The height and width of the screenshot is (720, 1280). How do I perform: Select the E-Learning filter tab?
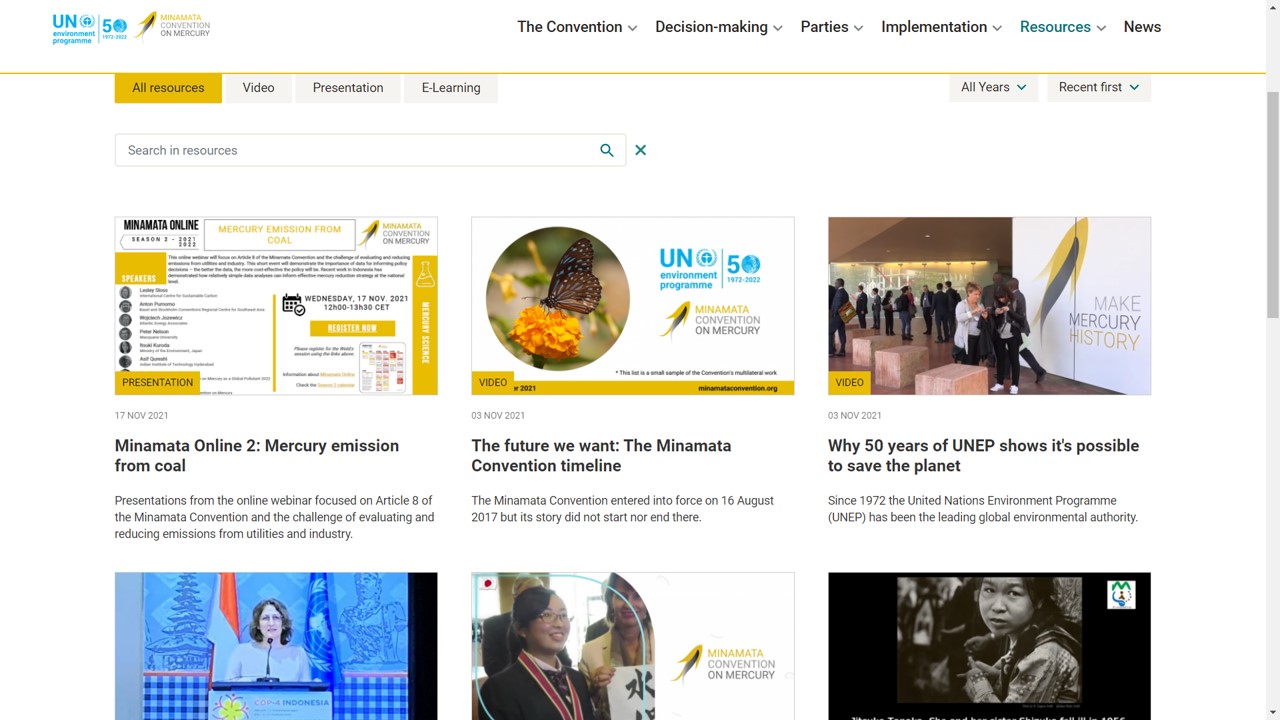pos(451,88)
